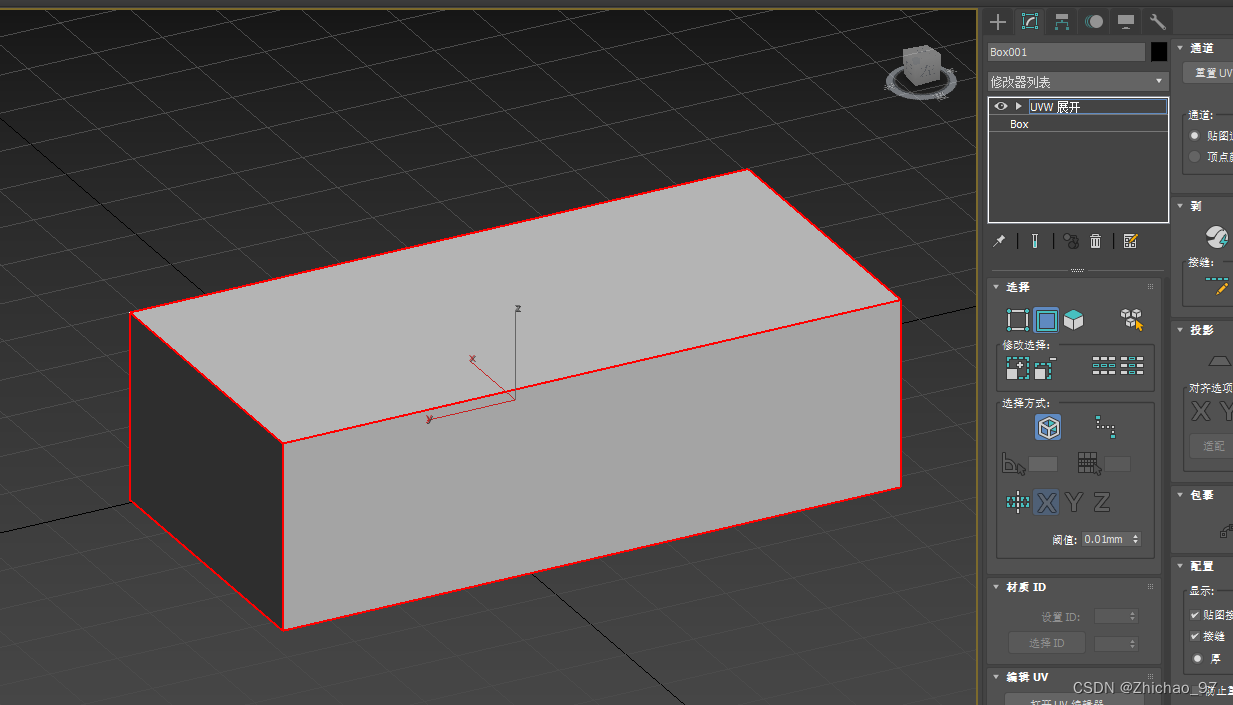
Task: Uncheck the 贴图接缝 display checkbox
Action: [1195, 615]
